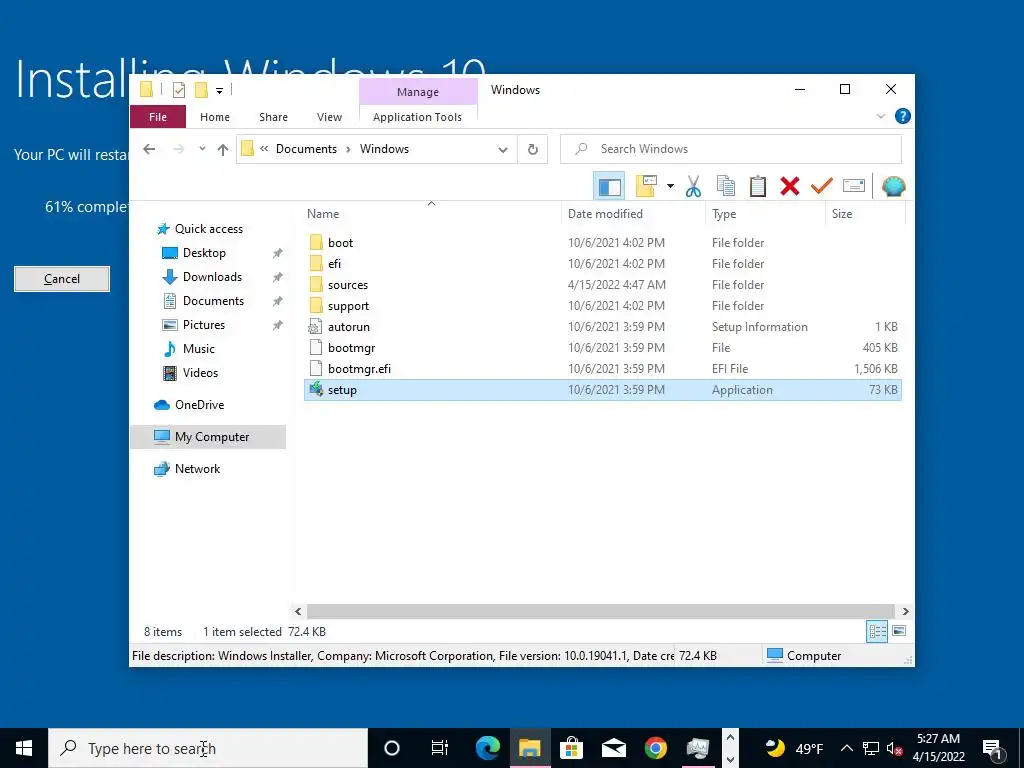Click New folder quick access icon

(201, 90)
